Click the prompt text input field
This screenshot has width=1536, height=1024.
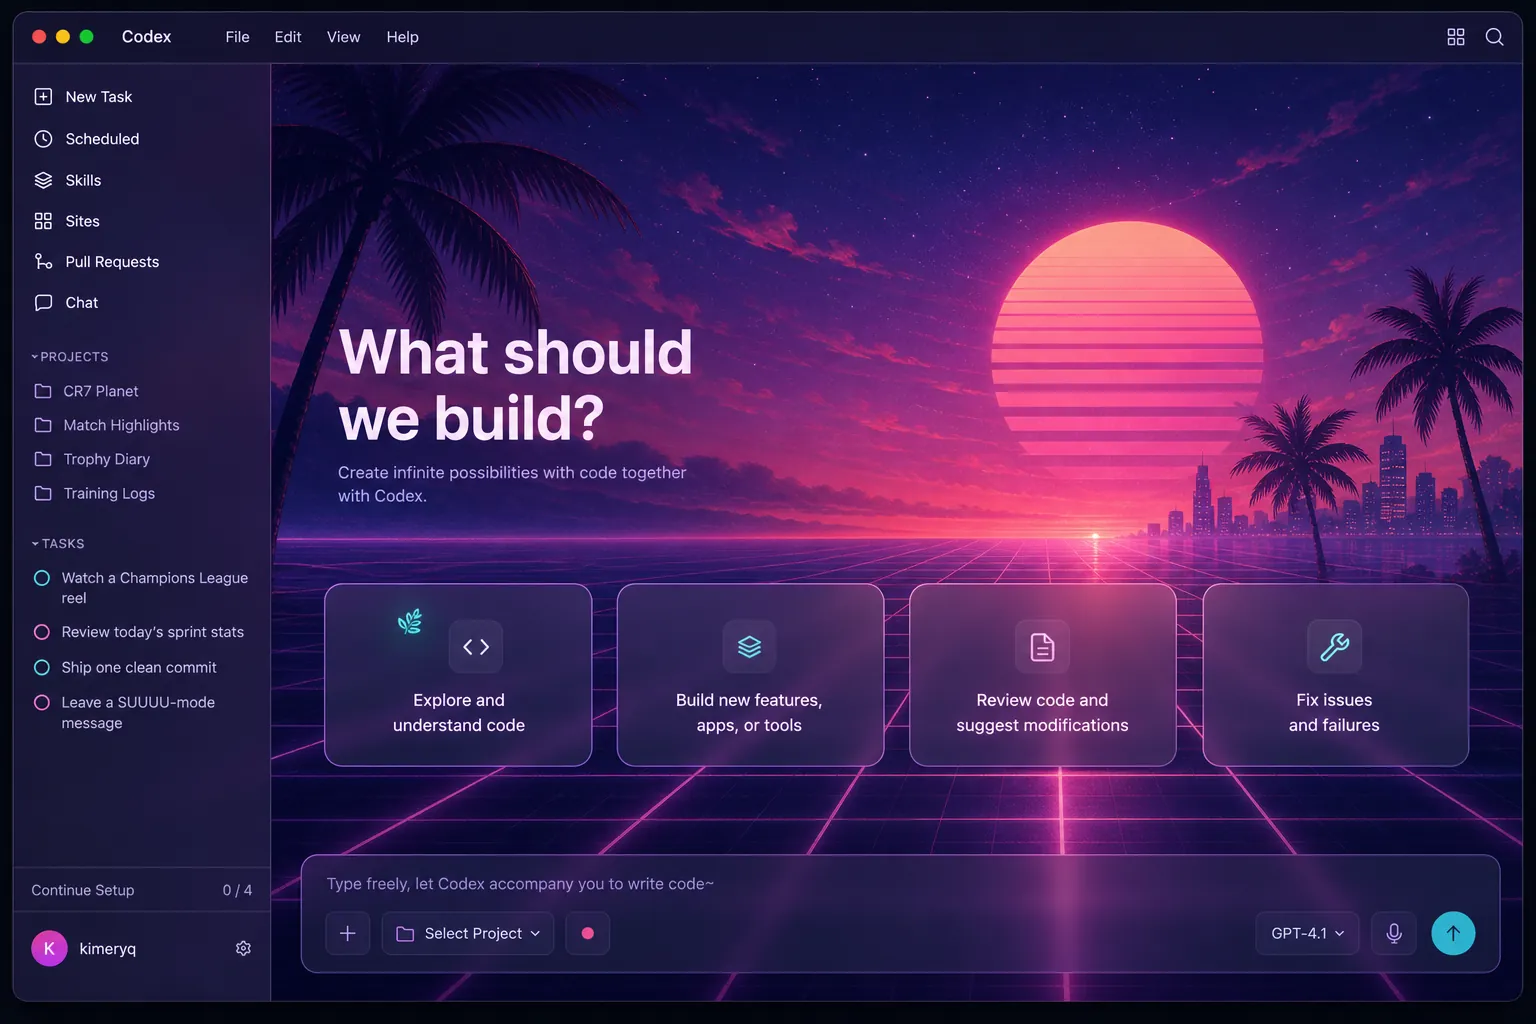[900, 884]
